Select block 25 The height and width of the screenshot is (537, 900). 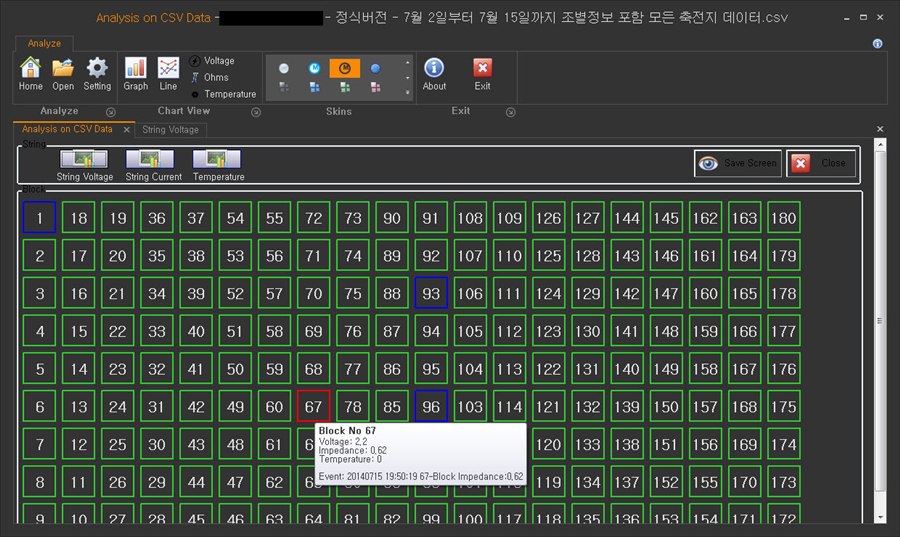(x=118, y=444)
